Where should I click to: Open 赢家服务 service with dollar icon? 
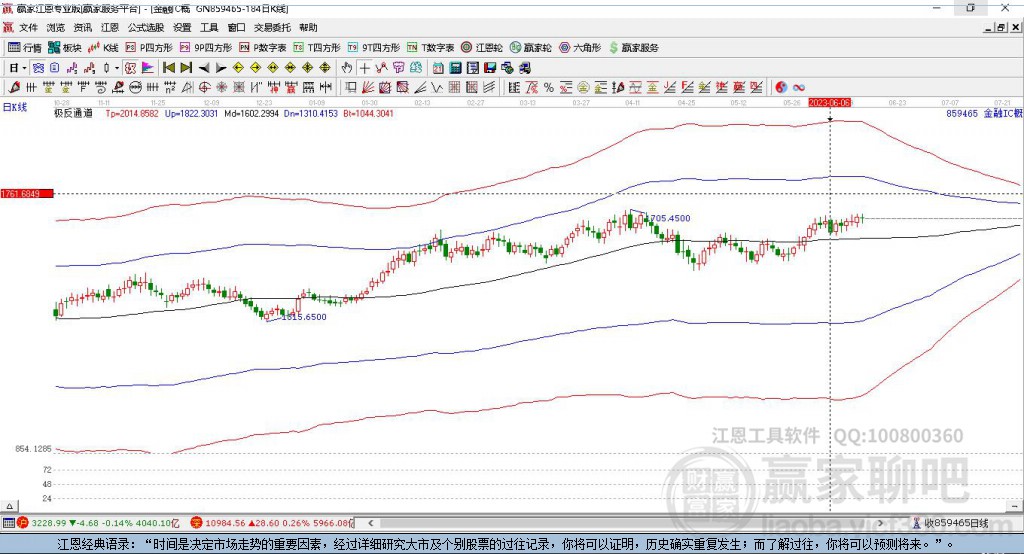coord(633,48)
